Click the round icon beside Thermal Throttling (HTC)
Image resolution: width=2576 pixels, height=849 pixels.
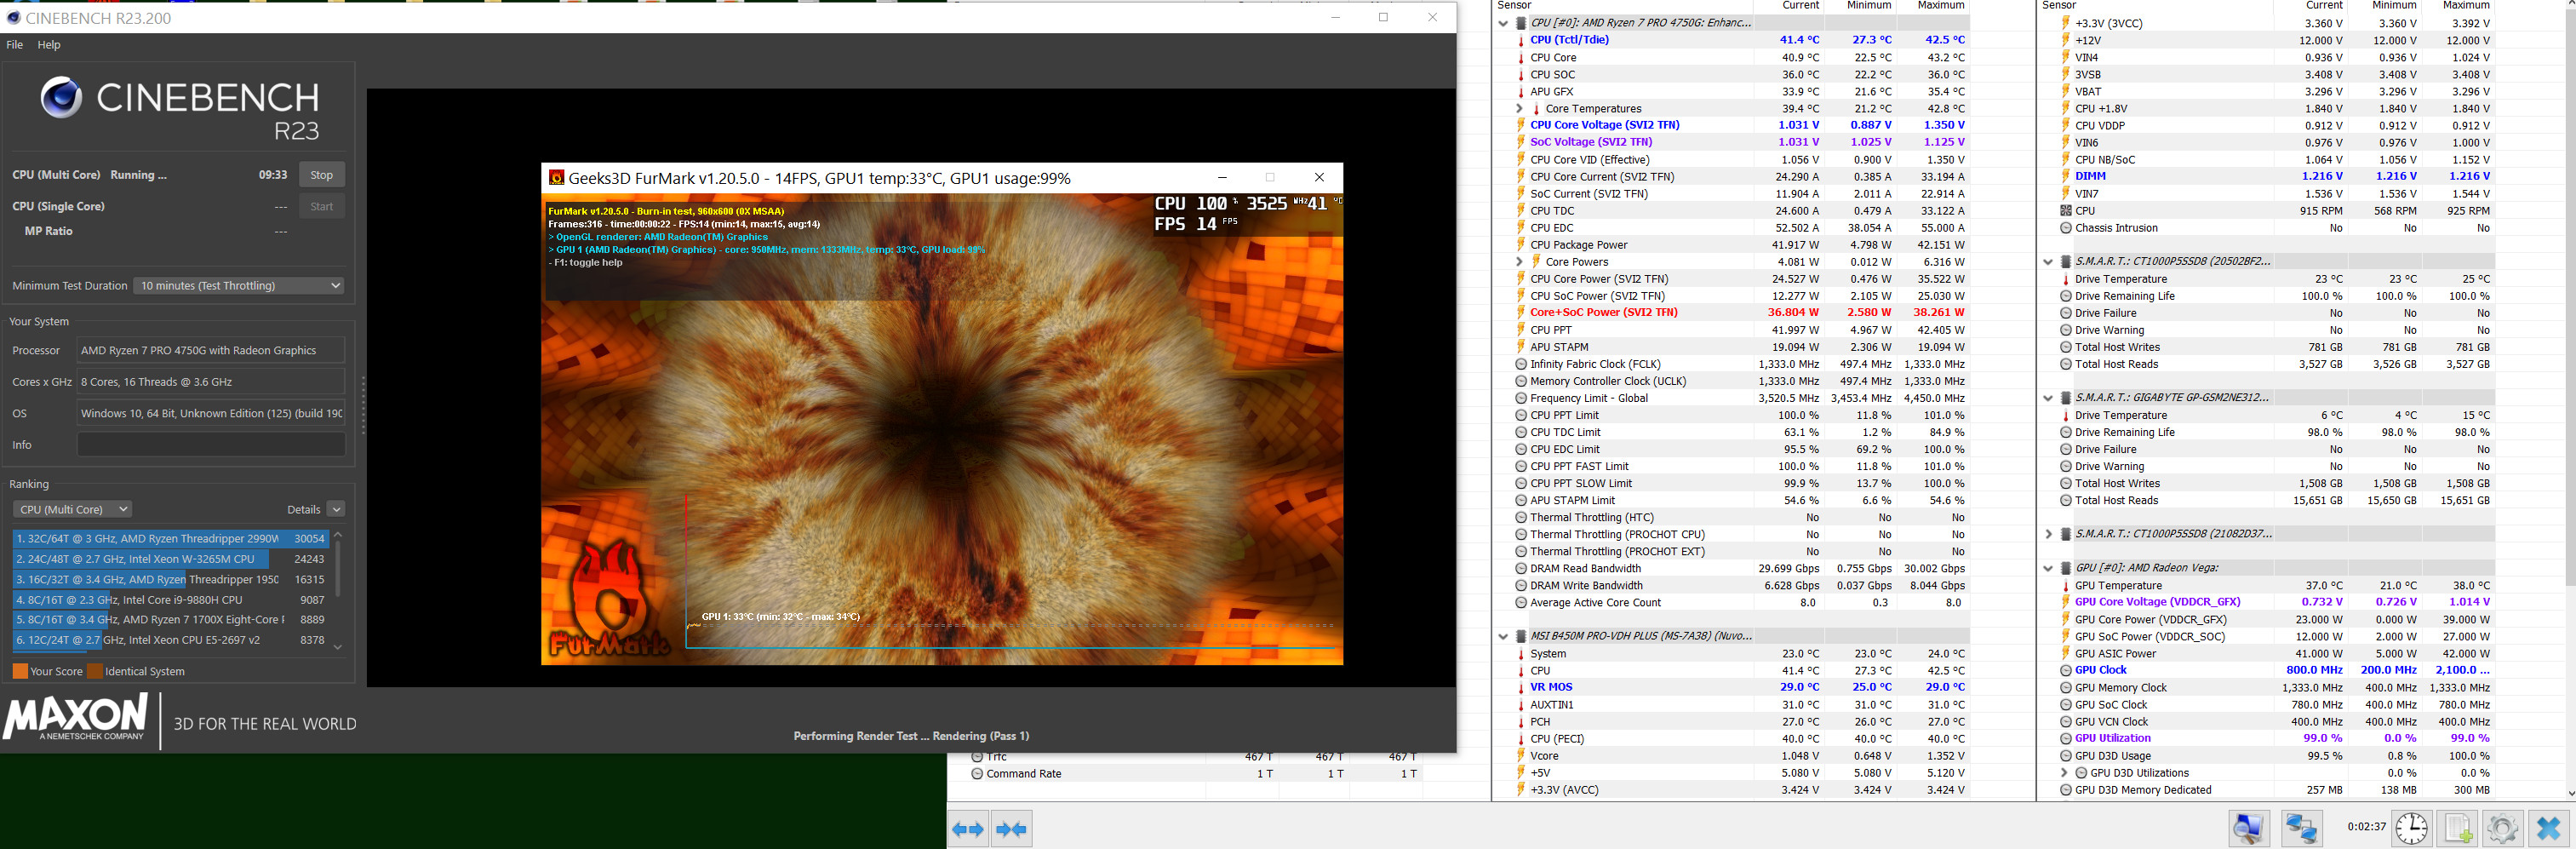(x=1521, y=518)
